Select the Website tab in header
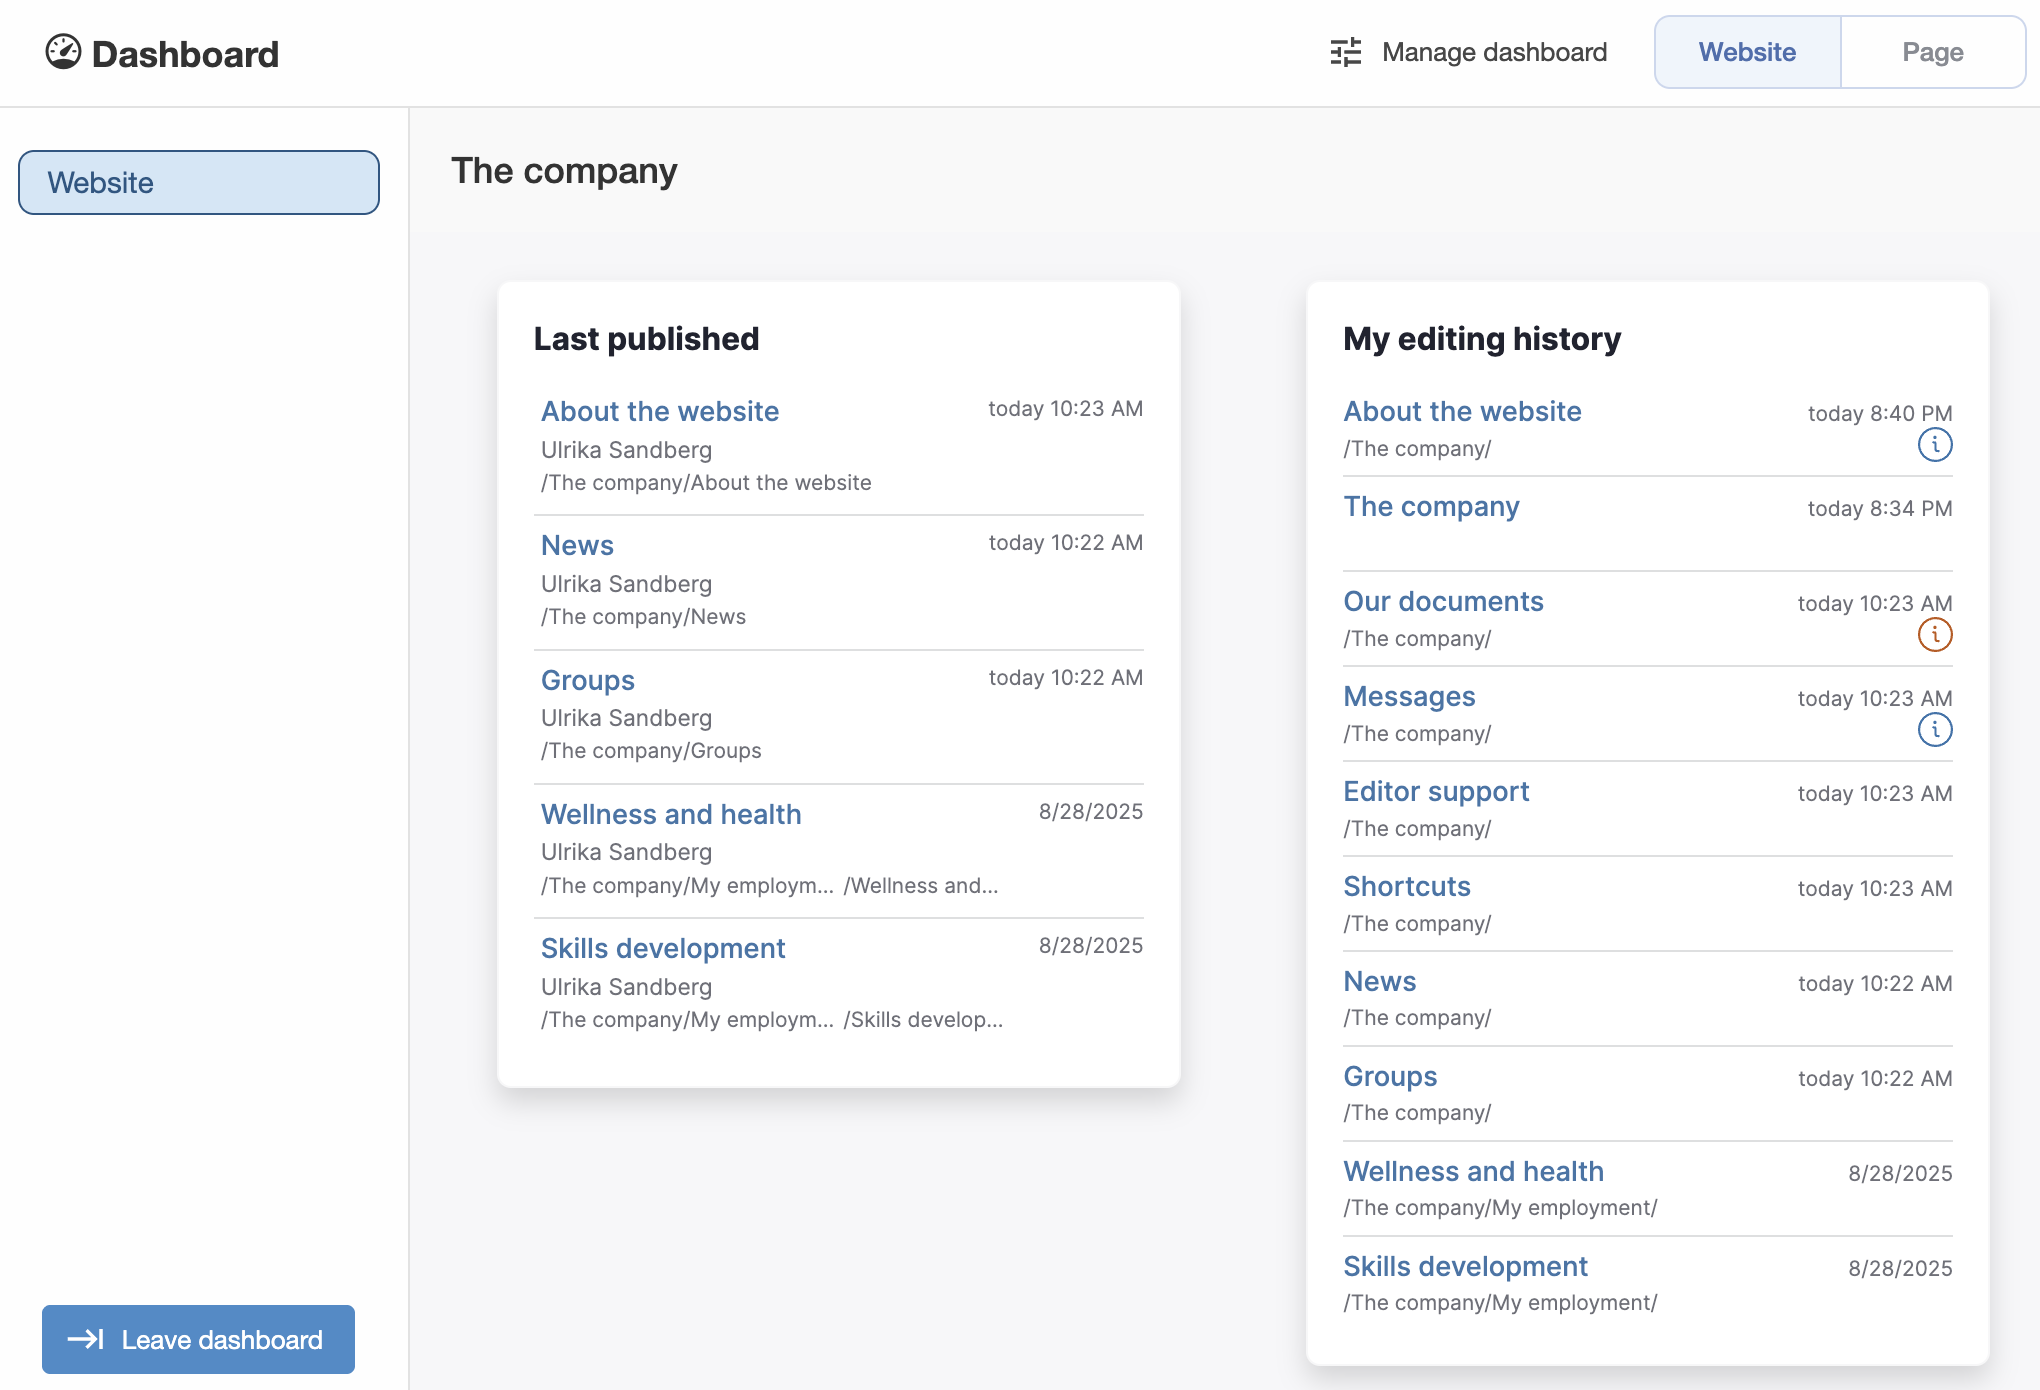The height and width of the screenshot is (1390, 2040). point(1747,52)
